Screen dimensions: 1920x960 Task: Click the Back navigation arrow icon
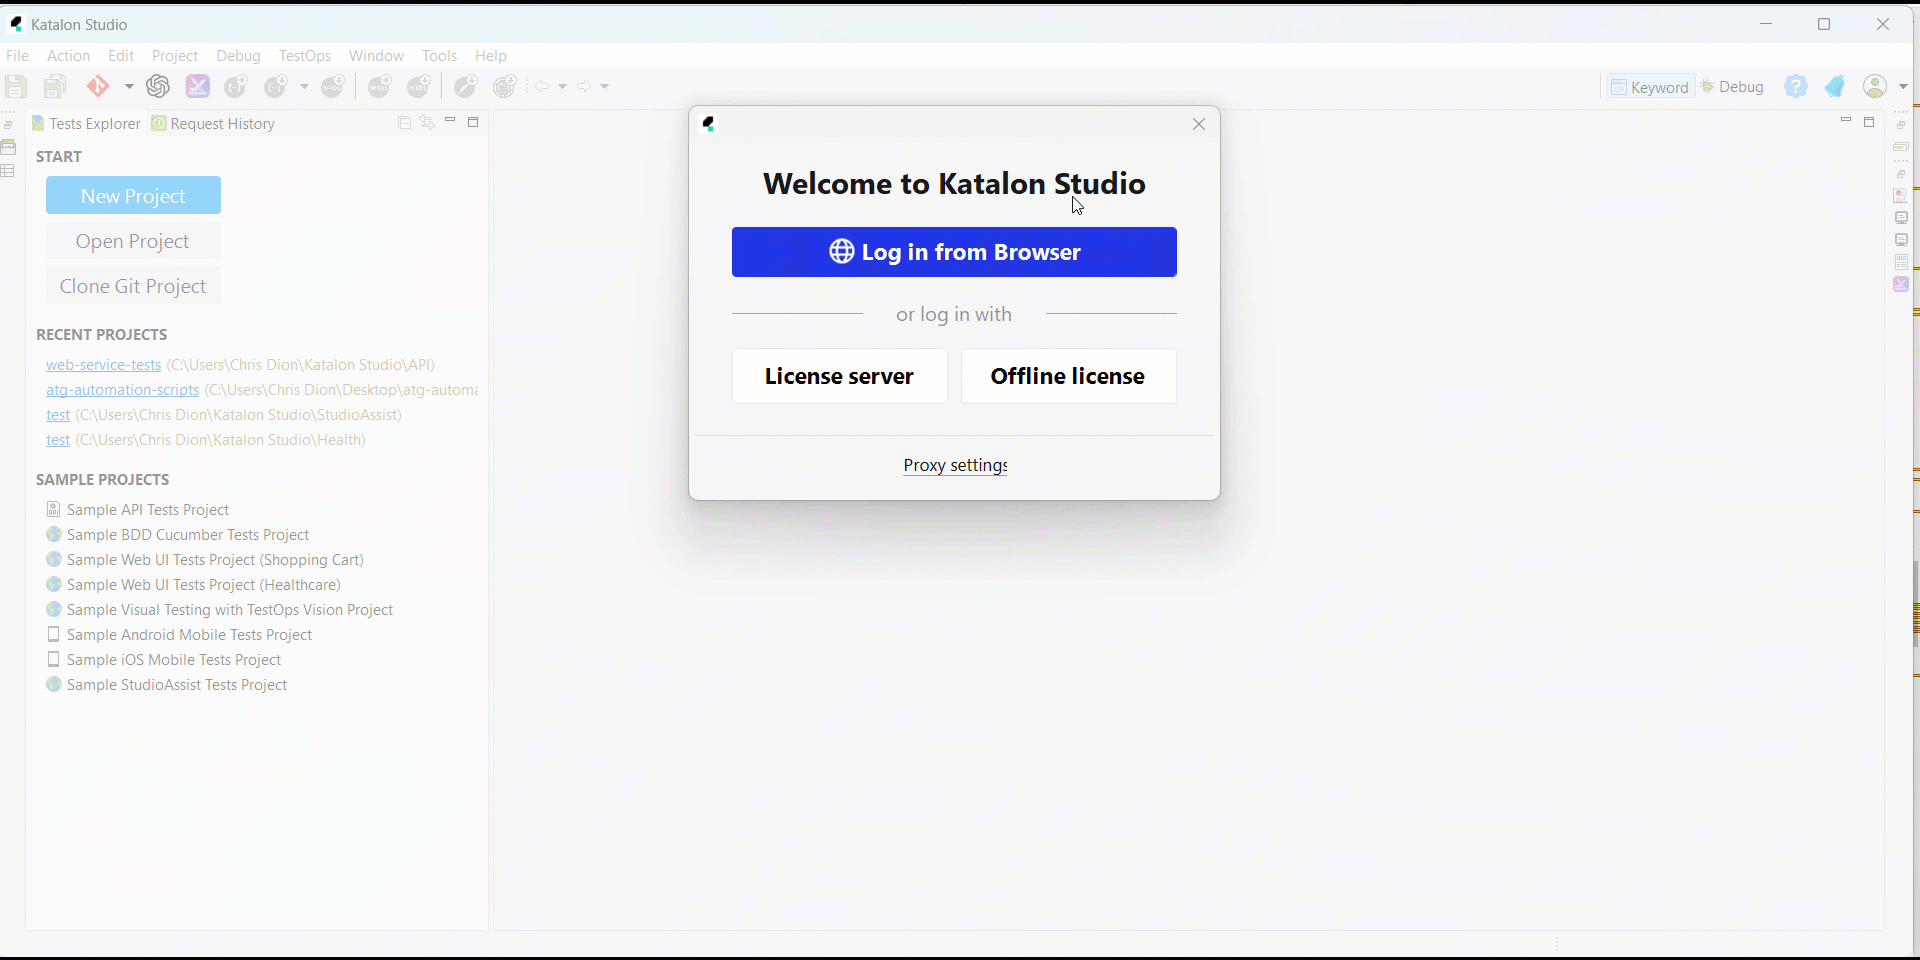(542, 86)
